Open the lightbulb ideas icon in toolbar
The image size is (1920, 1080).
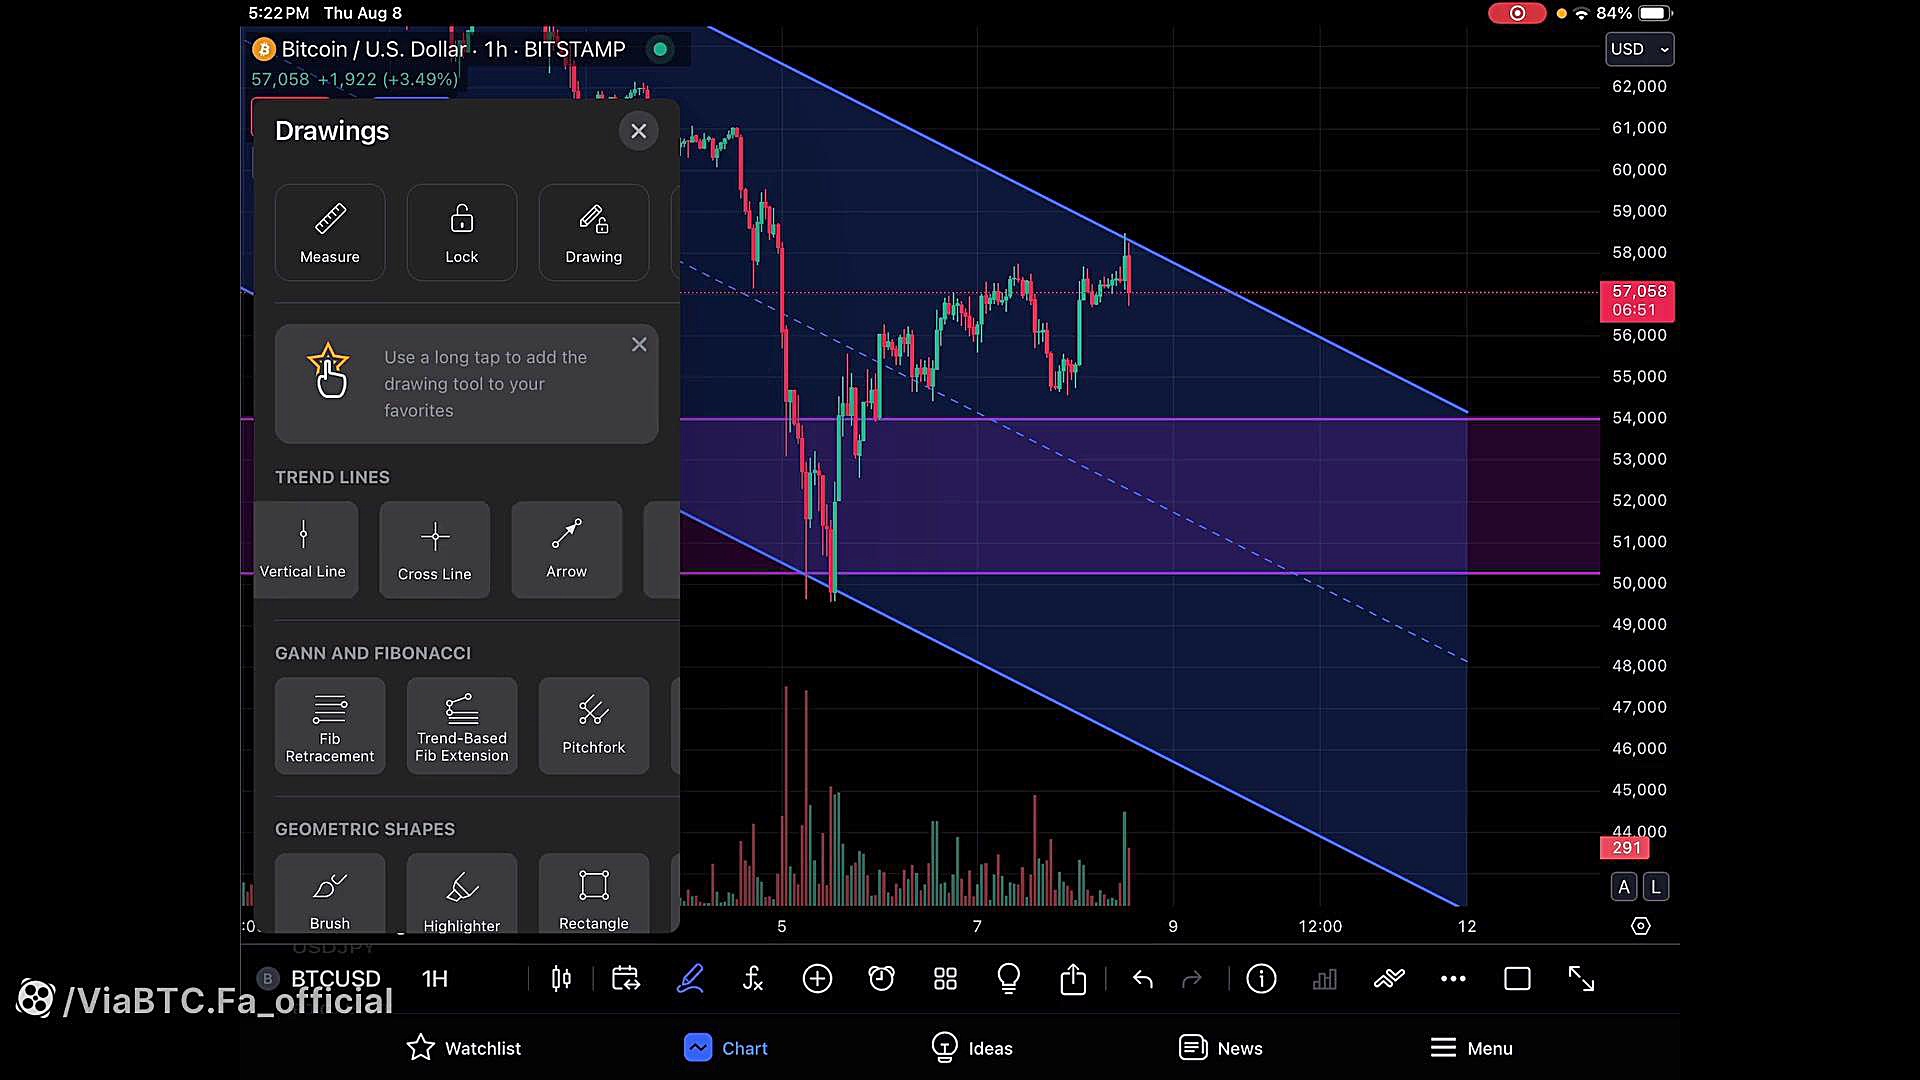click(x=1009, y=979)
